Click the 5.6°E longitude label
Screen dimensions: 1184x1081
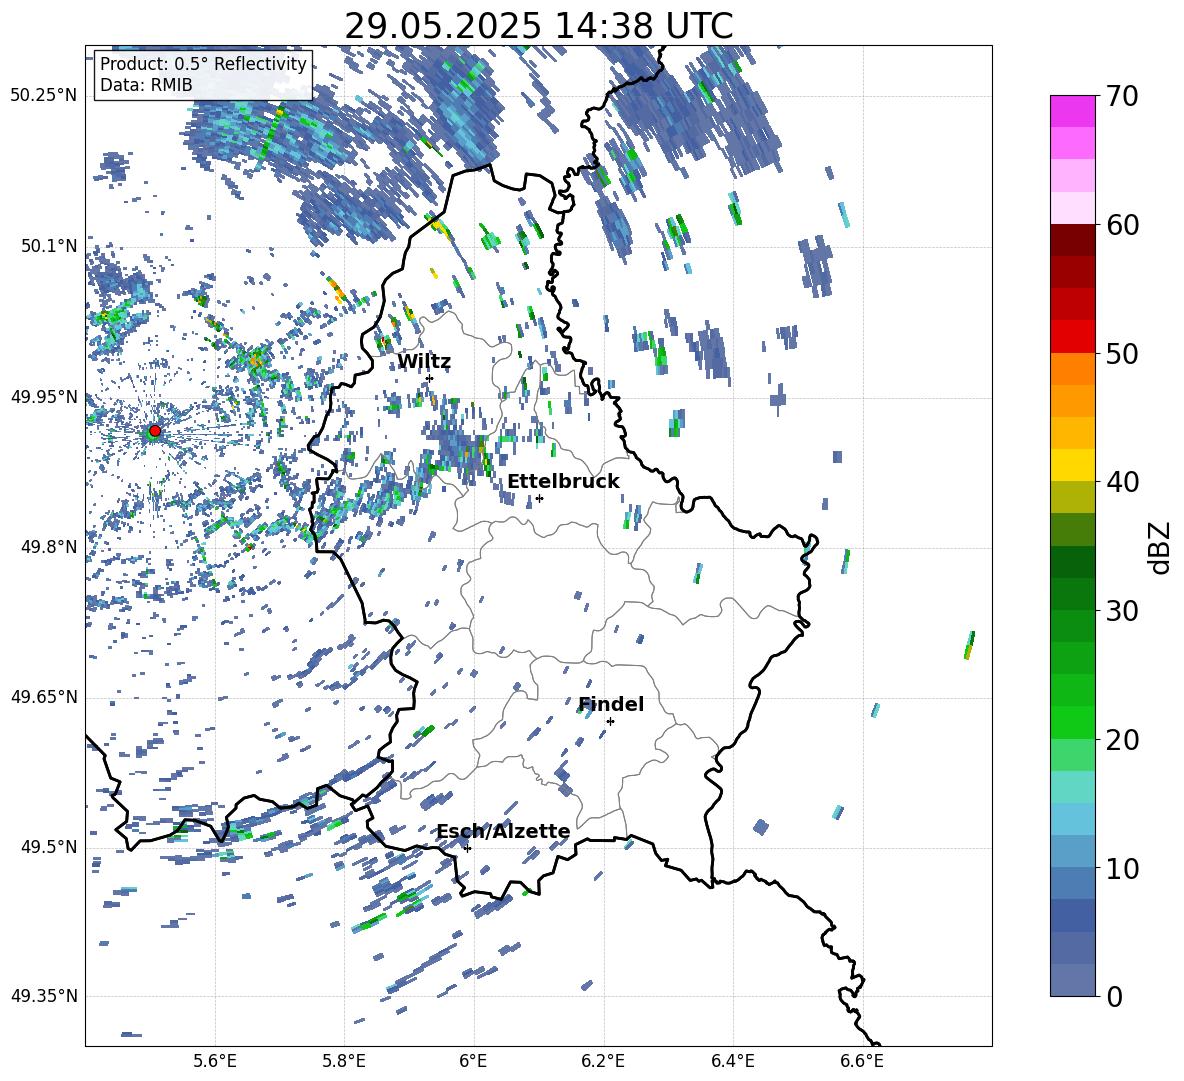[215, 1061]
